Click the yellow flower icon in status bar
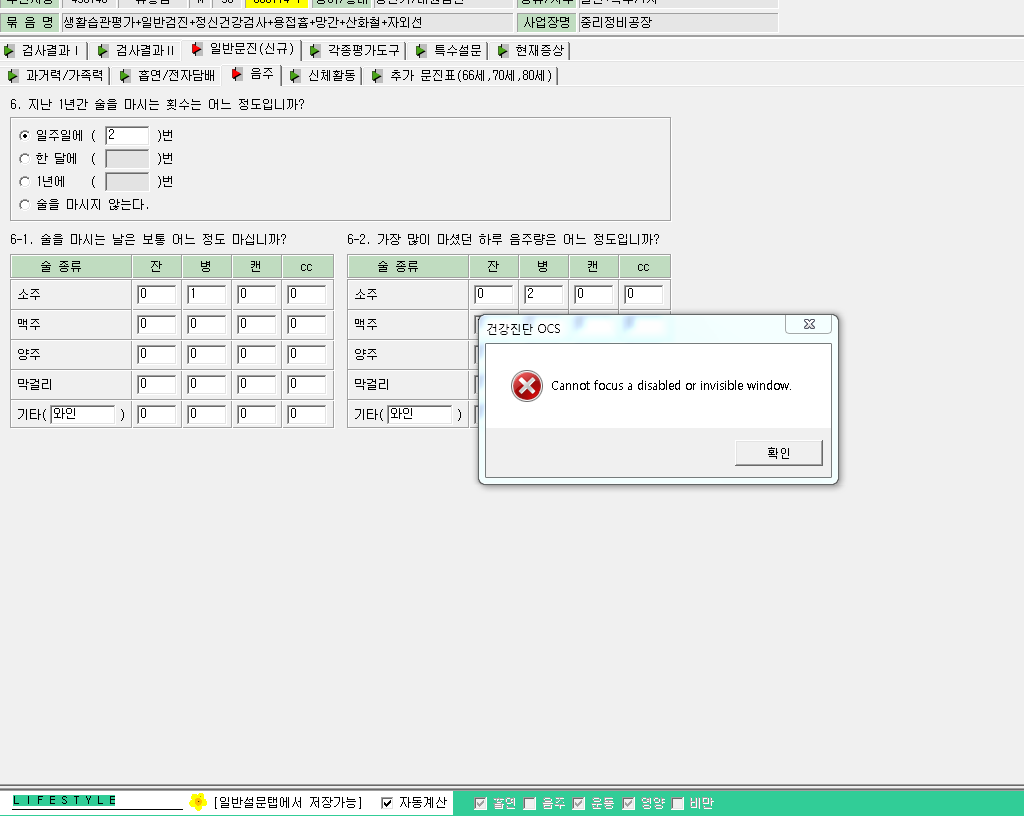Viewport: 1024px width, 816px height. (x=198, y=802)
